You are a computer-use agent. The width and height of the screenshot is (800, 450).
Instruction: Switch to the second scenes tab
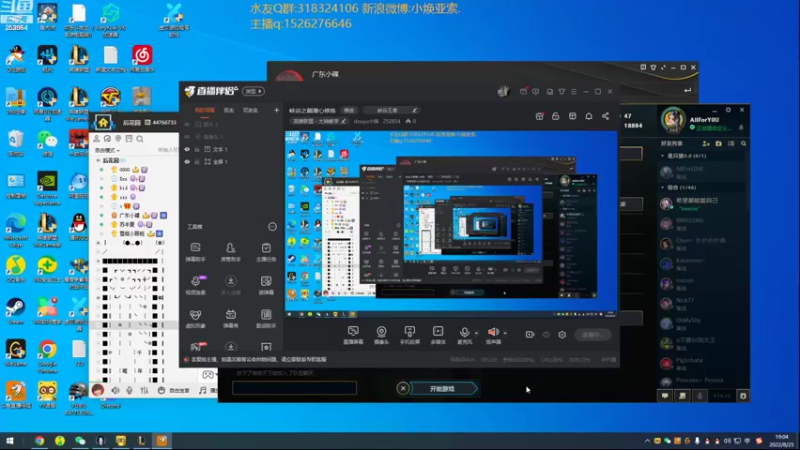229,110
